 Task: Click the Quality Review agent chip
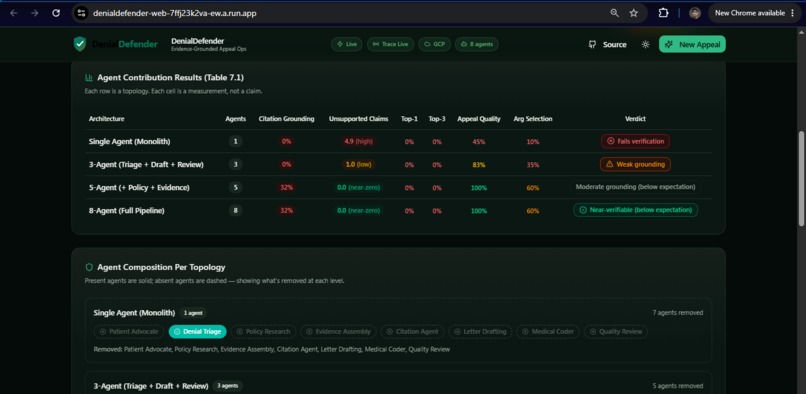pyautogui.click(x=616, y=332)
